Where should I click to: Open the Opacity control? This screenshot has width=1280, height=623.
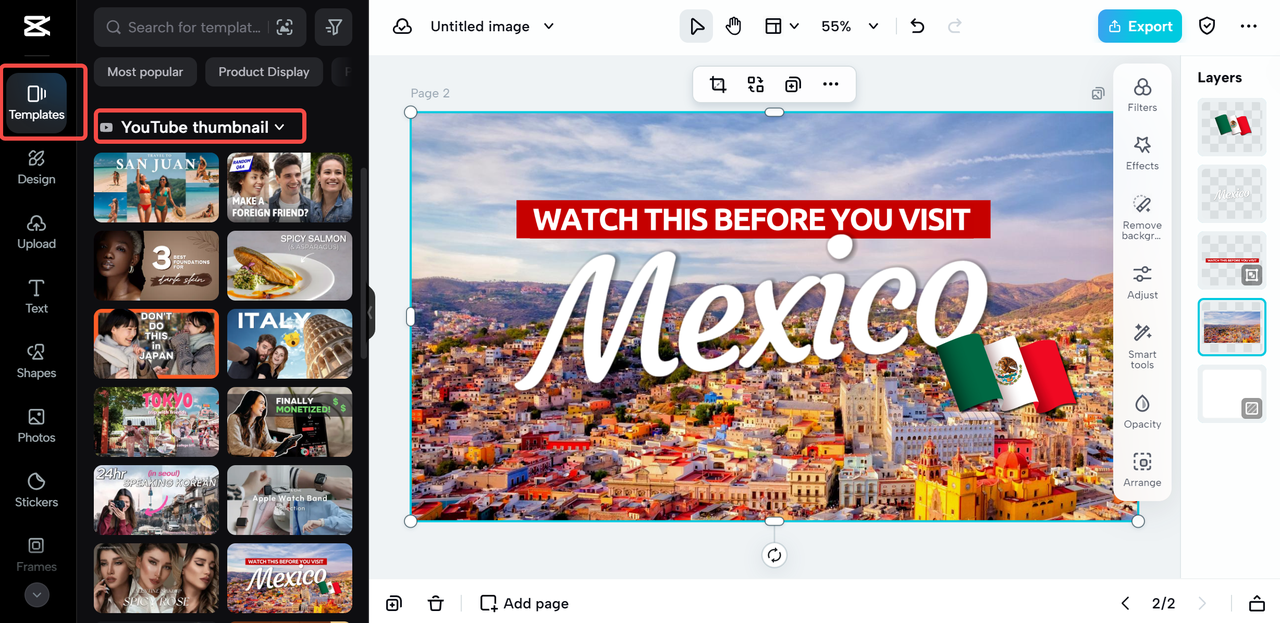click(x=1142, y=411)
